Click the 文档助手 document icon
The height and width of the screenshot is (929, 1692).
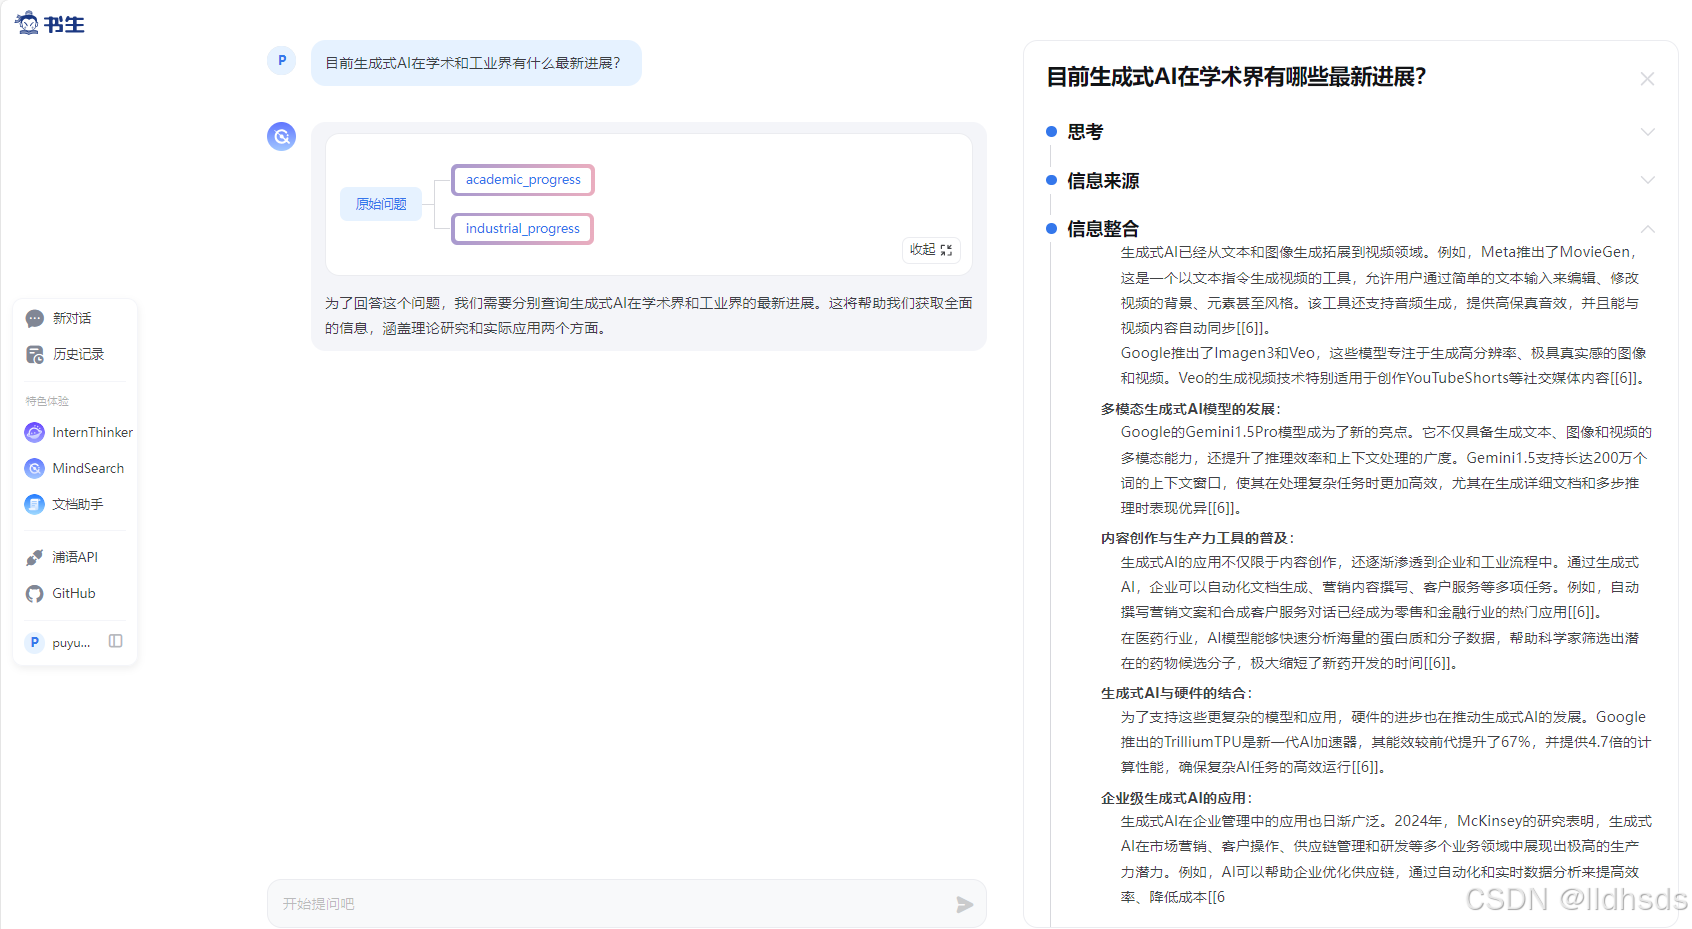[x=35, y=504]
